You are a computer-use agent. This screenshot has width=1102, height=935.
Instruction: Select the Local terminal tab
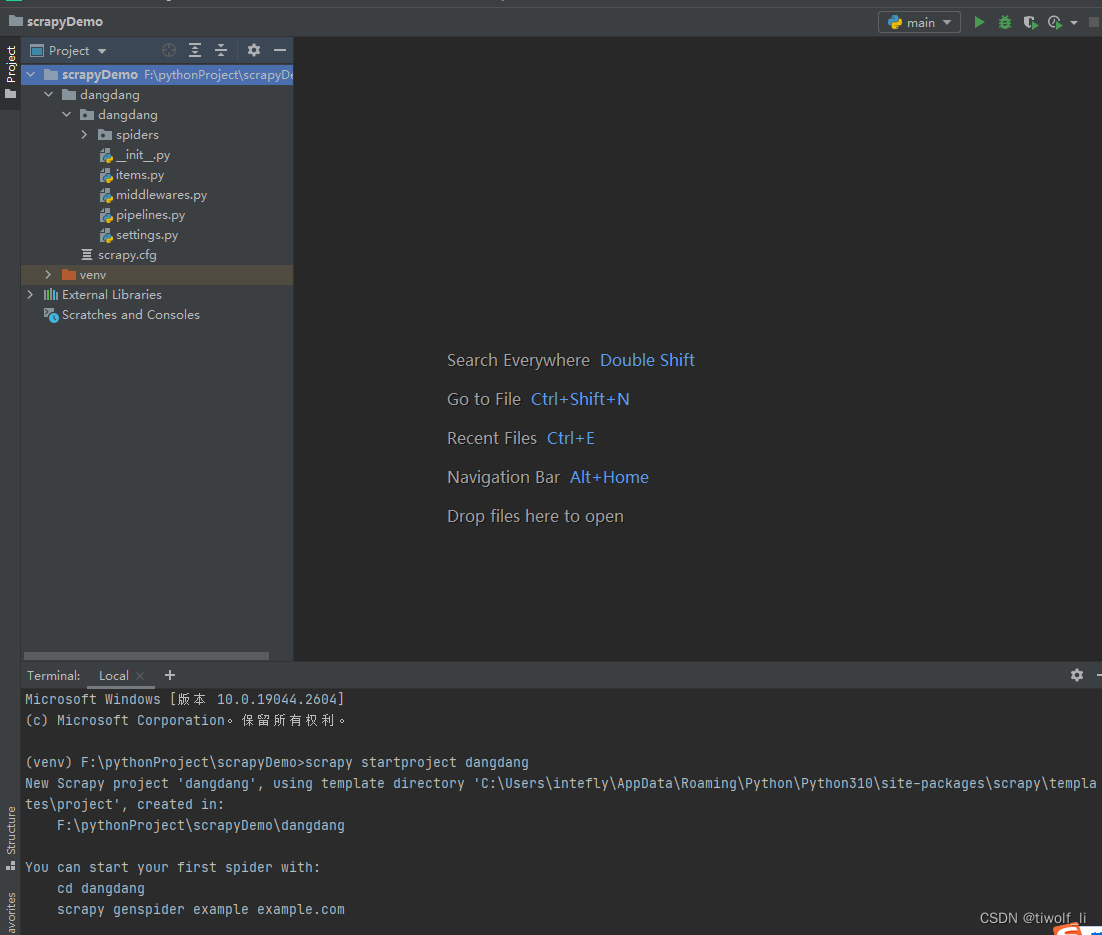(113, 676)
